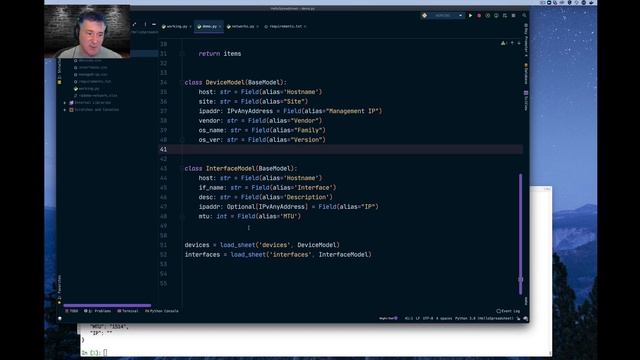This screenshot has height=360, width=640.
Task: Open the networks.py editor tab
Action: 242,27
